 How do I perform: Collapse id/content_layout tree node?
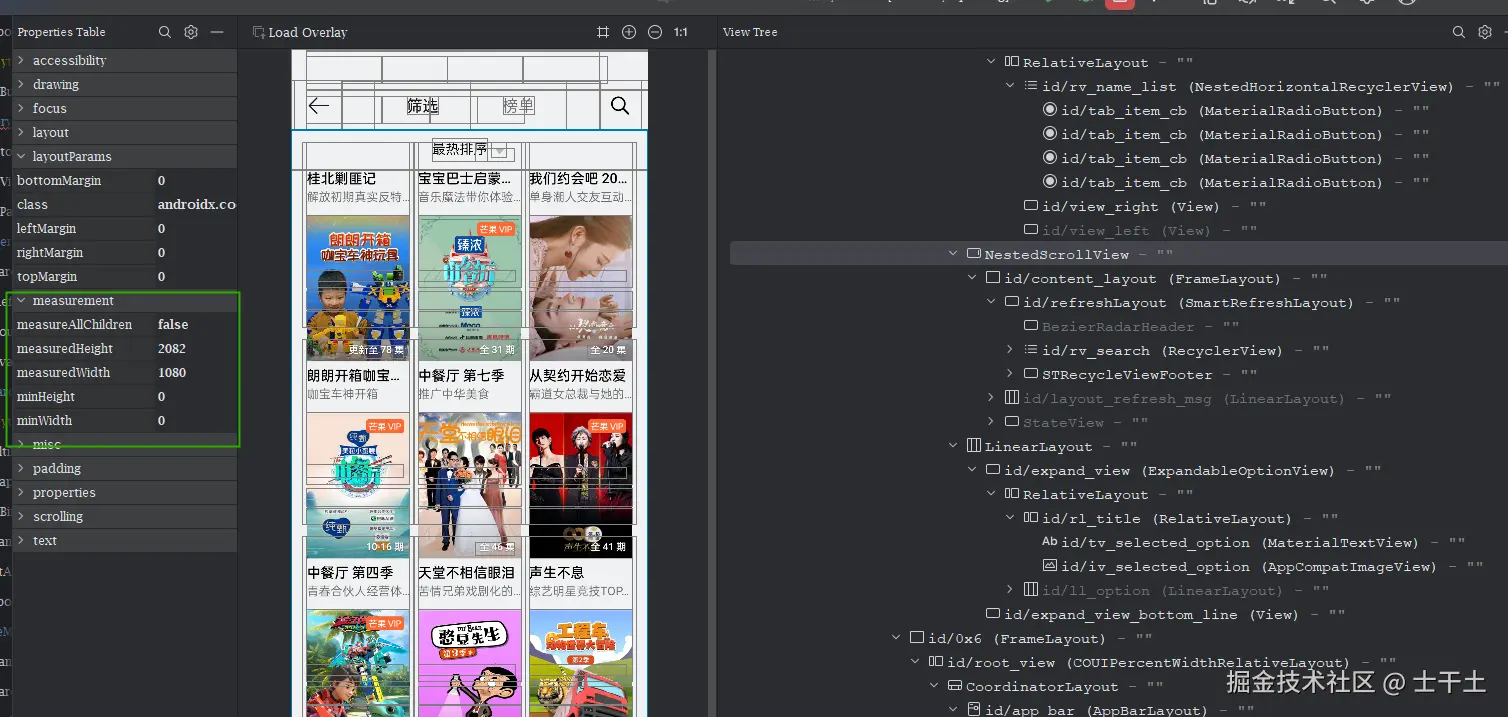[x=972, y=279]
